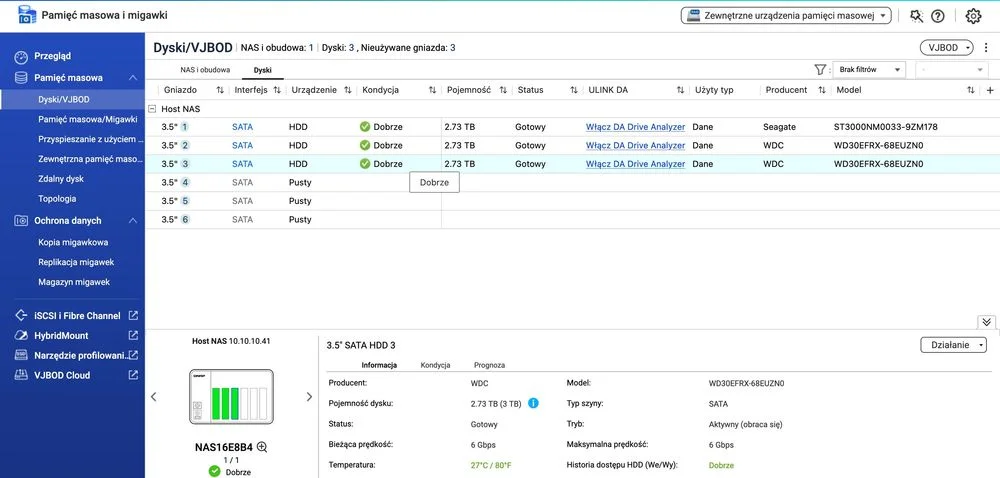Open the wrench settings tool icon
Viewport: 1000px width, 478px height.
916,16
